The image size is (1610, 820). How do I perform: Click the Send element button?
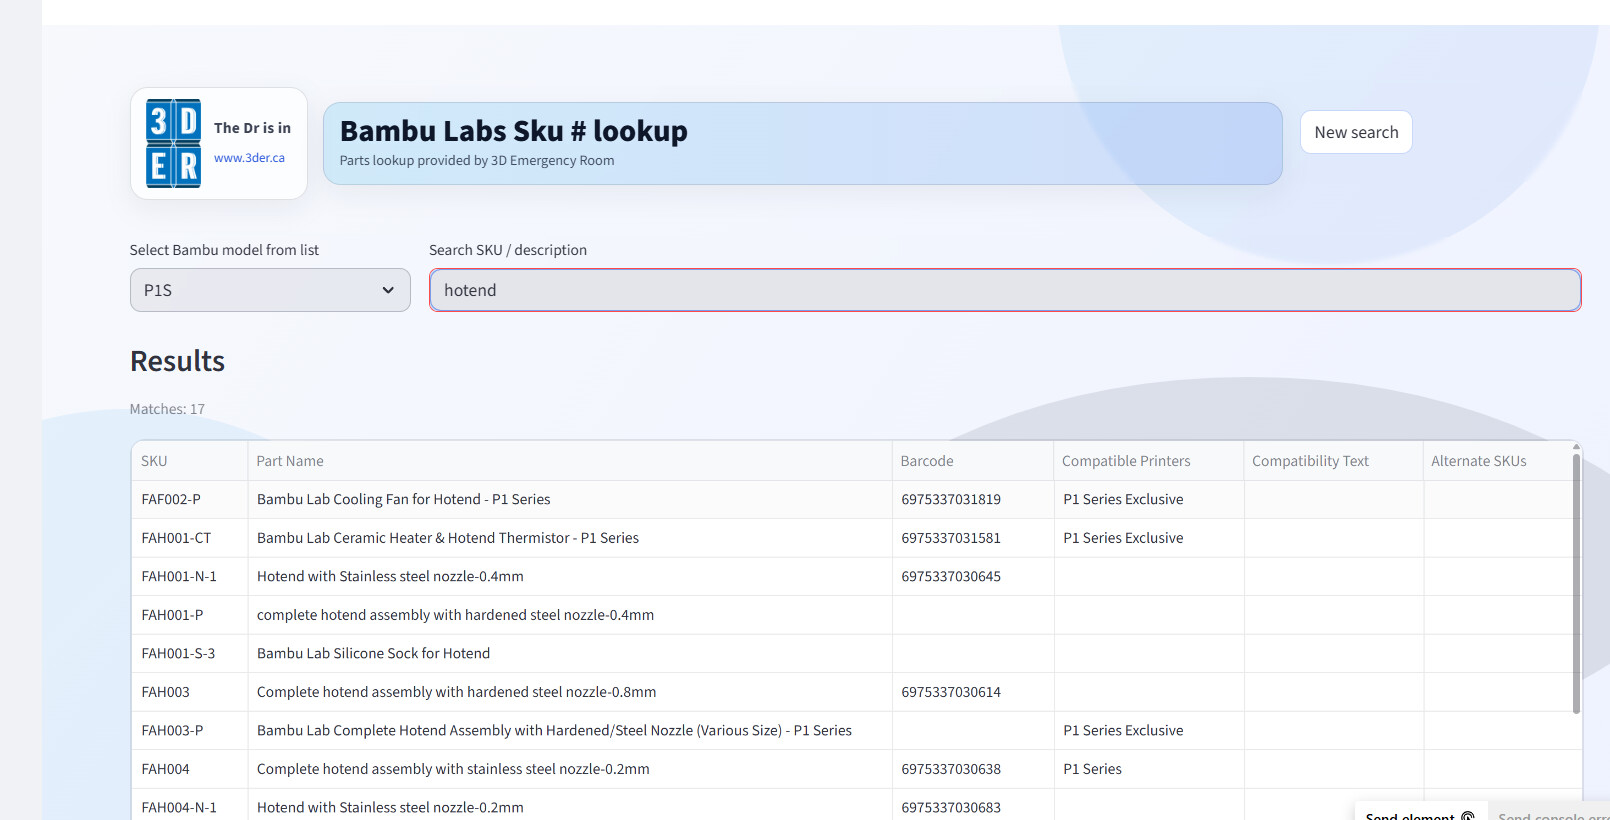point(1419,814)
